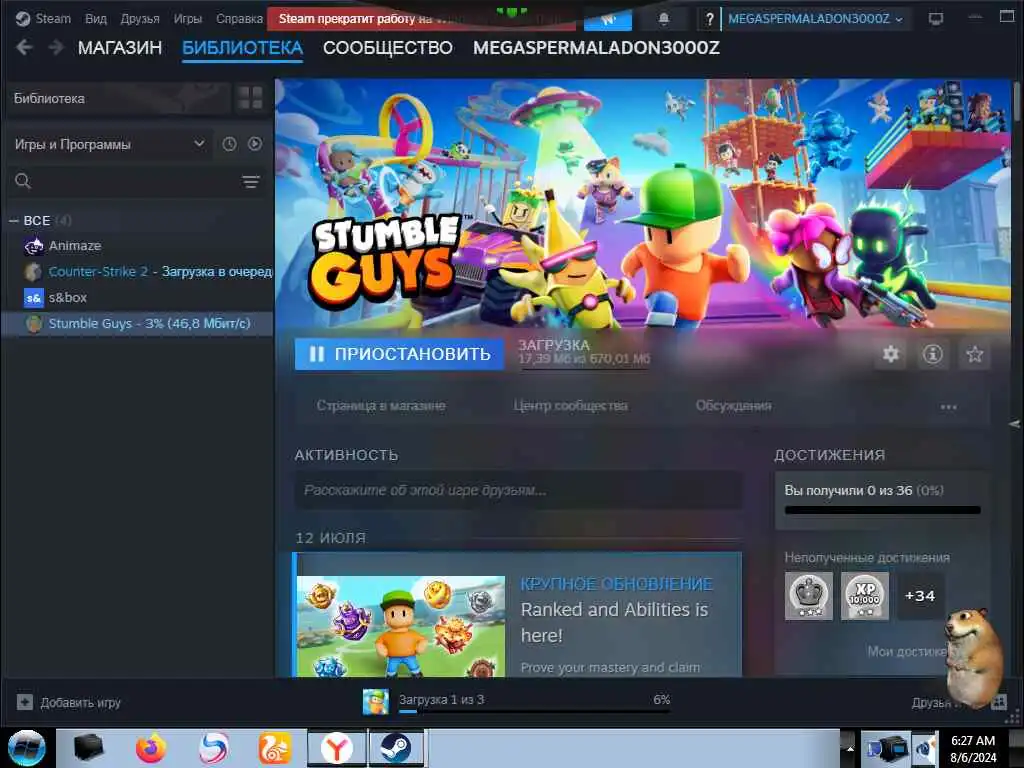
Task: Open the question mark help icon
Action: [709, 19]
